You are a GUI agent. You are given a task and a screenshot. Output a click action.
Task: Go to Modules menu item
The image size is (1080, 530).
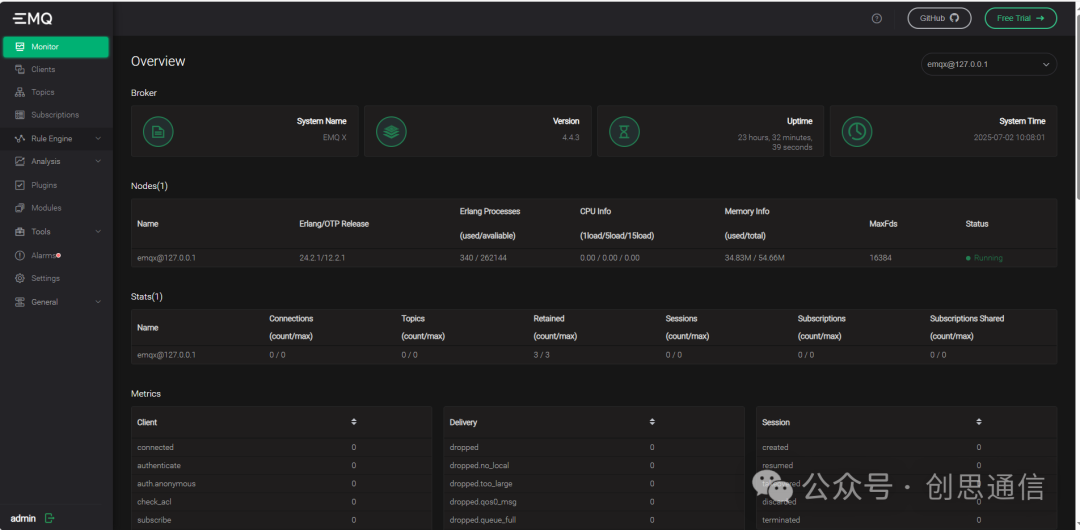point(56,208)
